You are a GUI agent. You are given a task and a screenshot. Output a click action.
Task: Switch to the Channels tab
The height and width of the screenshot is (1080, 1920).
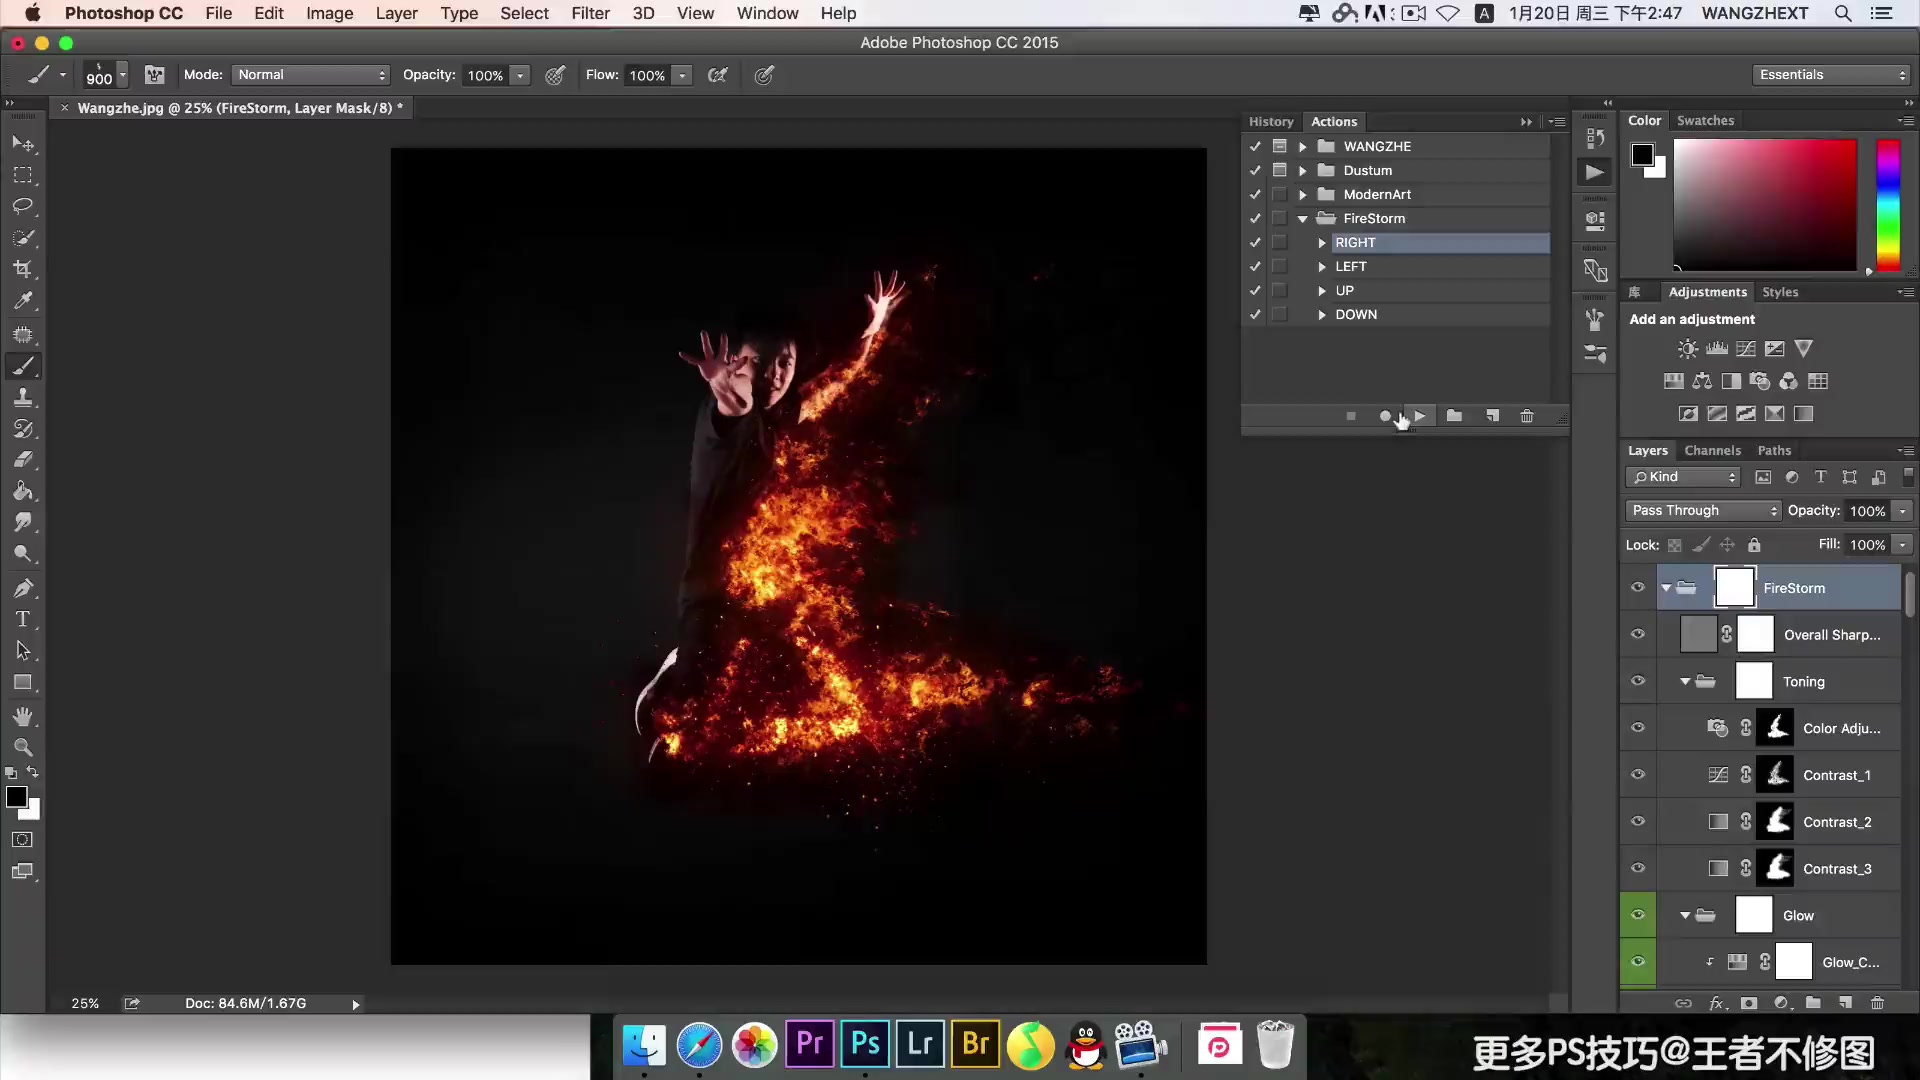[x=1712, y=451]
